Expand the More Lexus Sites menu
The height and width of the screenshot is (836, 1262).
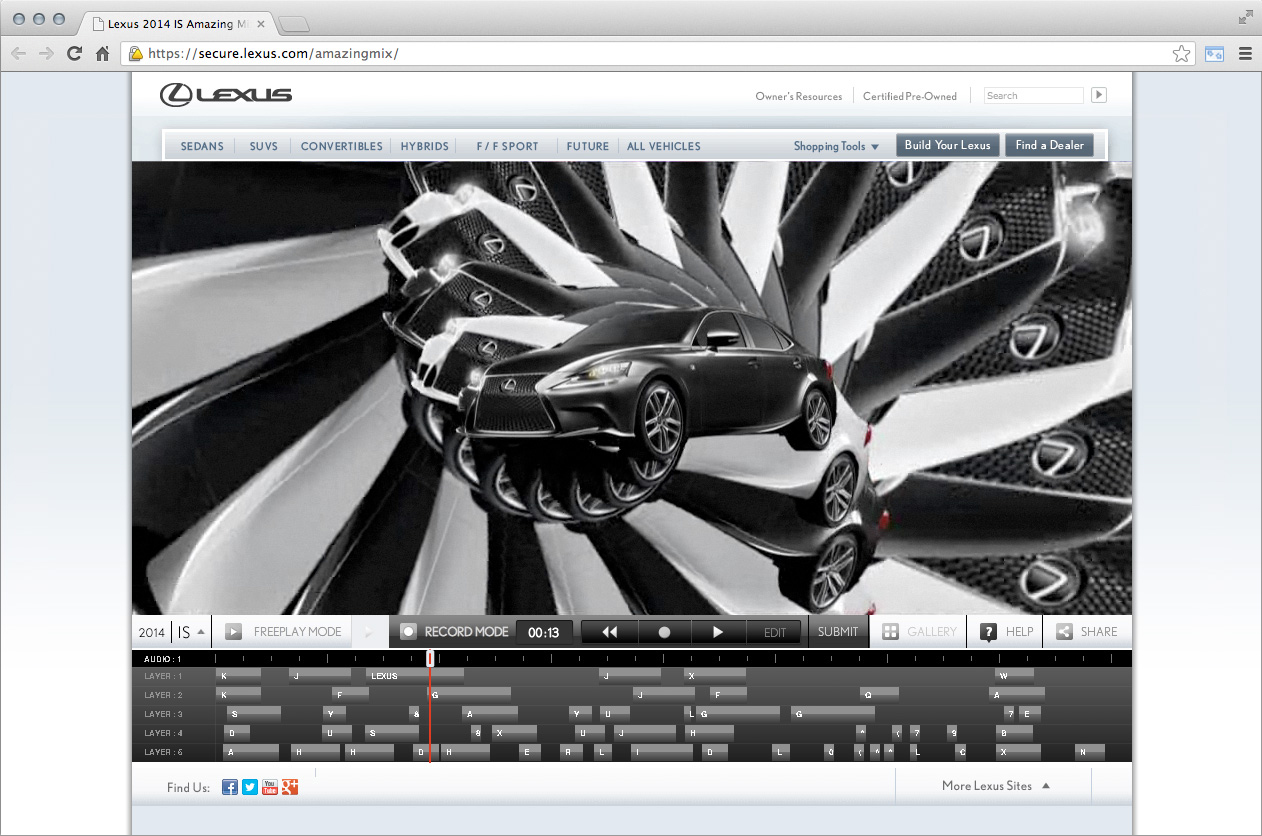pyautogui.click(x=996, y=786)
